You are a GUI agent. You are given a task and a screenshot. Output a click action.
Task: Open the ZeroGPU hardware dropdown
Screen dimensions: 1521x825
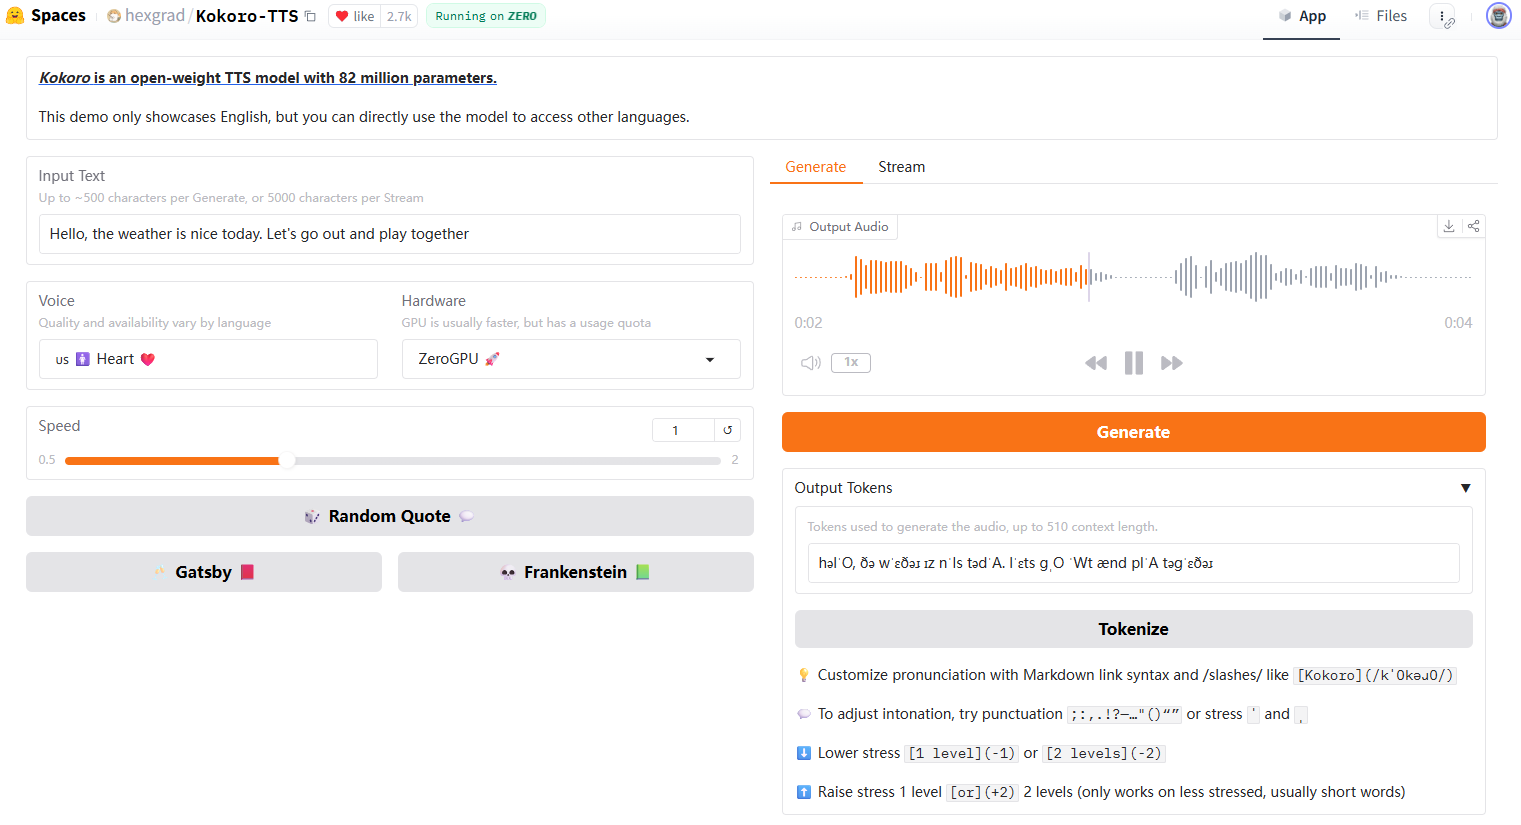(x=571, y=359)
